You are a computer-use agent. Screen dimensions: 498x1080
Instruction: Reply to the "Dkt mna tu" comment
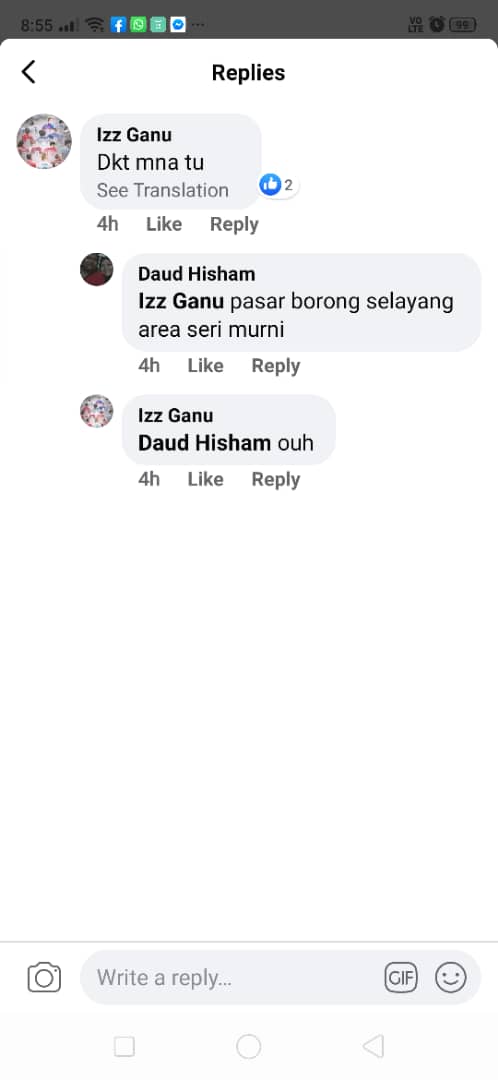234,225
